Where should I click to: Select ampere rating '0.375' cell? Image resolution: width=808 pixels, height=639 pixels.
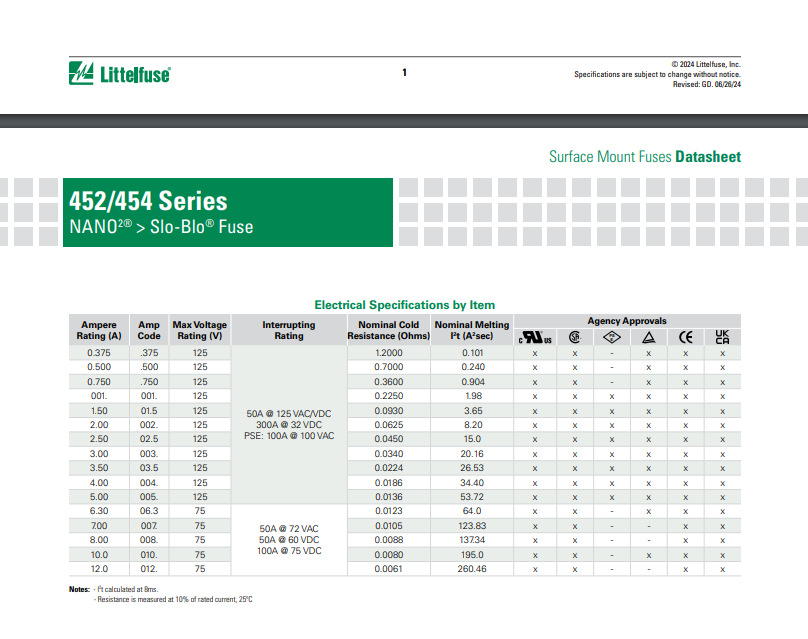pos(99,353)
